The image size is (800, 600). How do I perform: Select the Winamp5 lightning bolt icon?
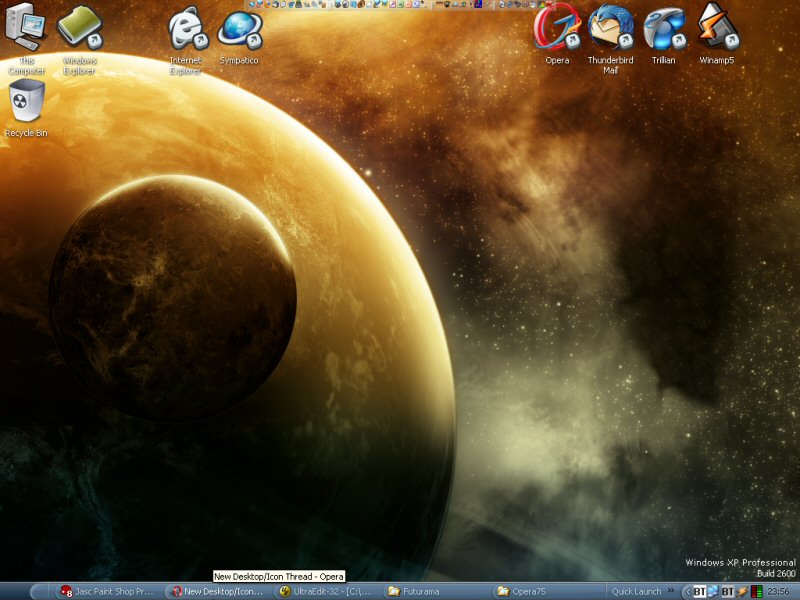pyautogui.click(x=717, y=30)
